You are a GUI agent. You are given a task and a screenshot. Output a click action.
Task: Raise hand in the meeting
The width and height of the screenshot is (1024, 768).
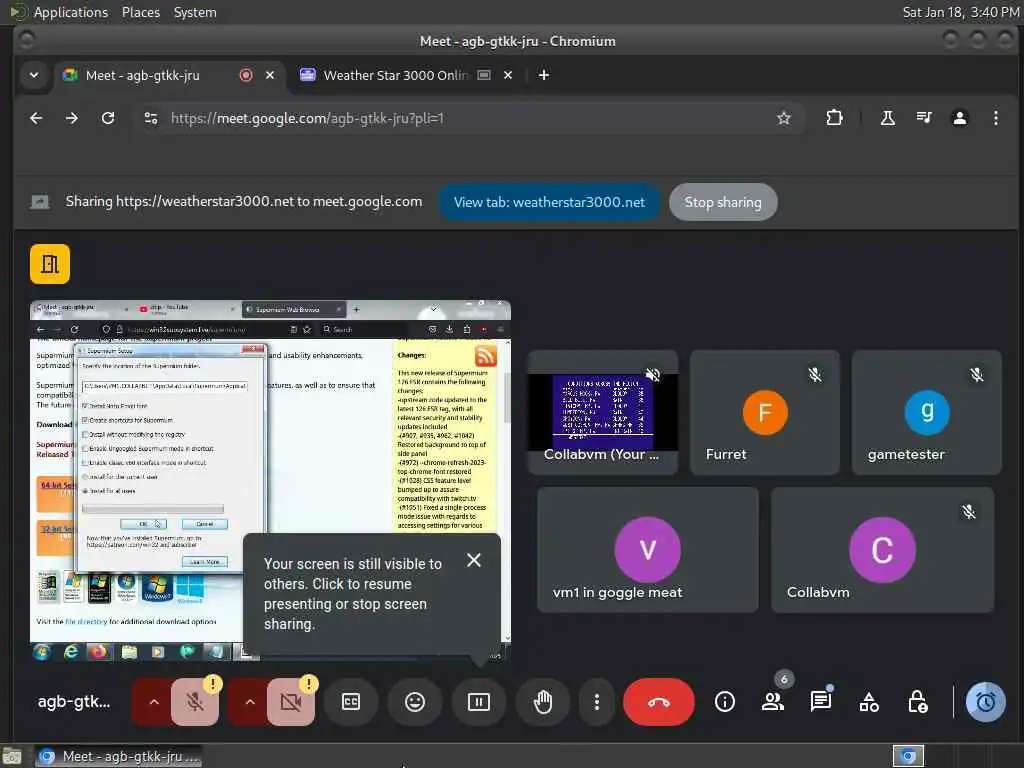click(543, 702)
